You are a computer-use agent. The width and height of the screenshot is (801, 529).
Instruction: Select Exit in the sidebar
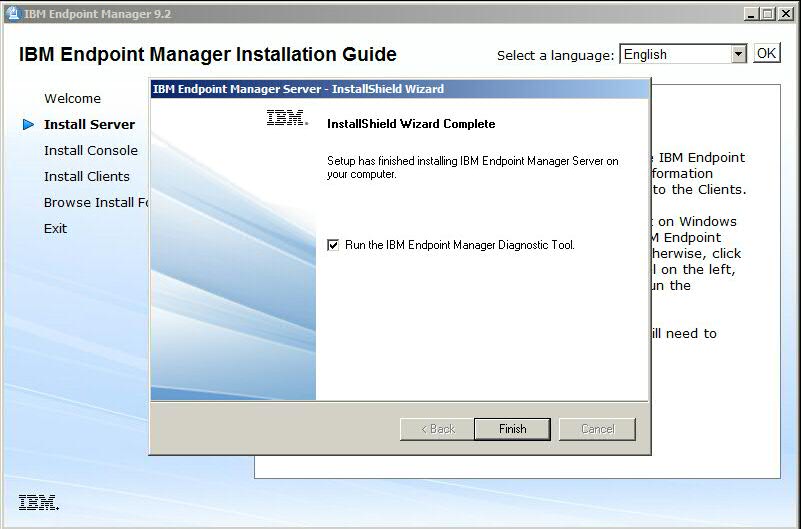tap(55, 228)
